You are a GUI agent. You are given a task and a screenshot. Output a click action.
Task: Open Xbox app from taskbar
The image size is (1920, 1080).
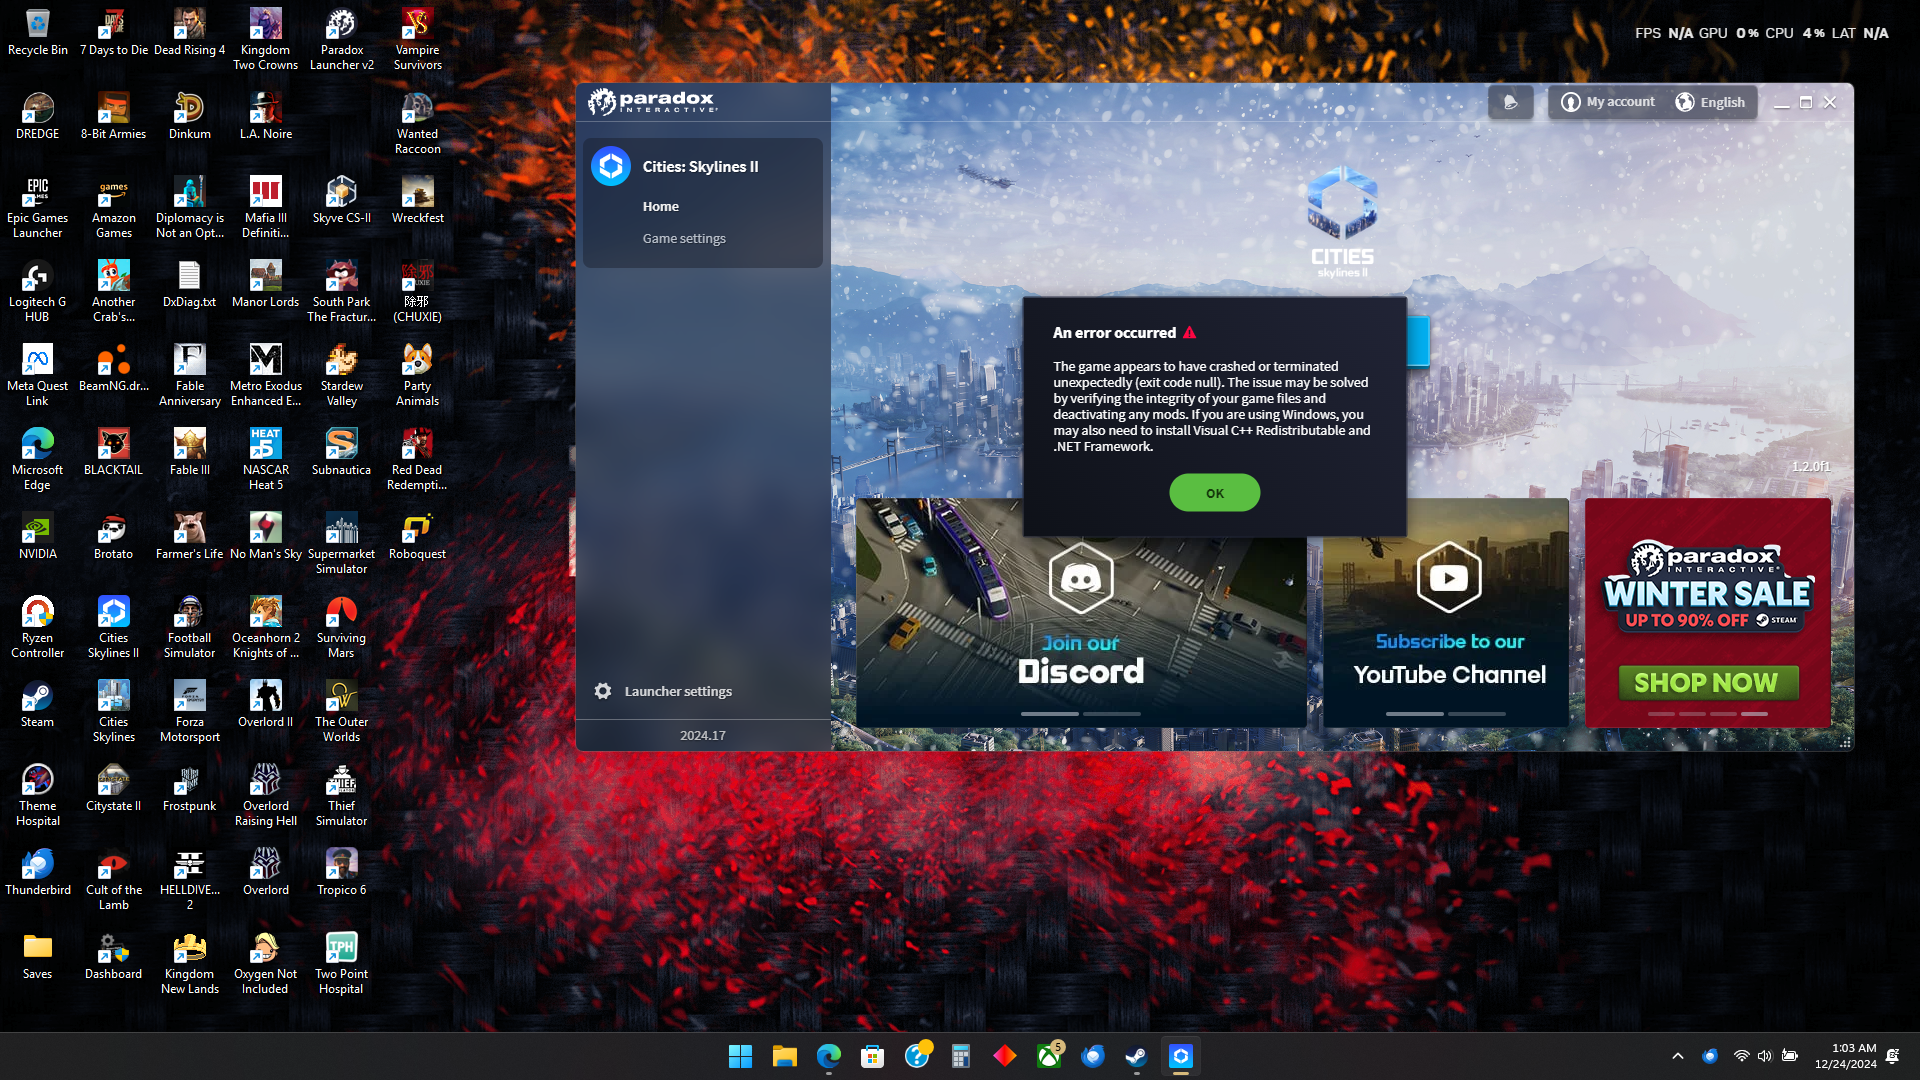(1048, 1056)
